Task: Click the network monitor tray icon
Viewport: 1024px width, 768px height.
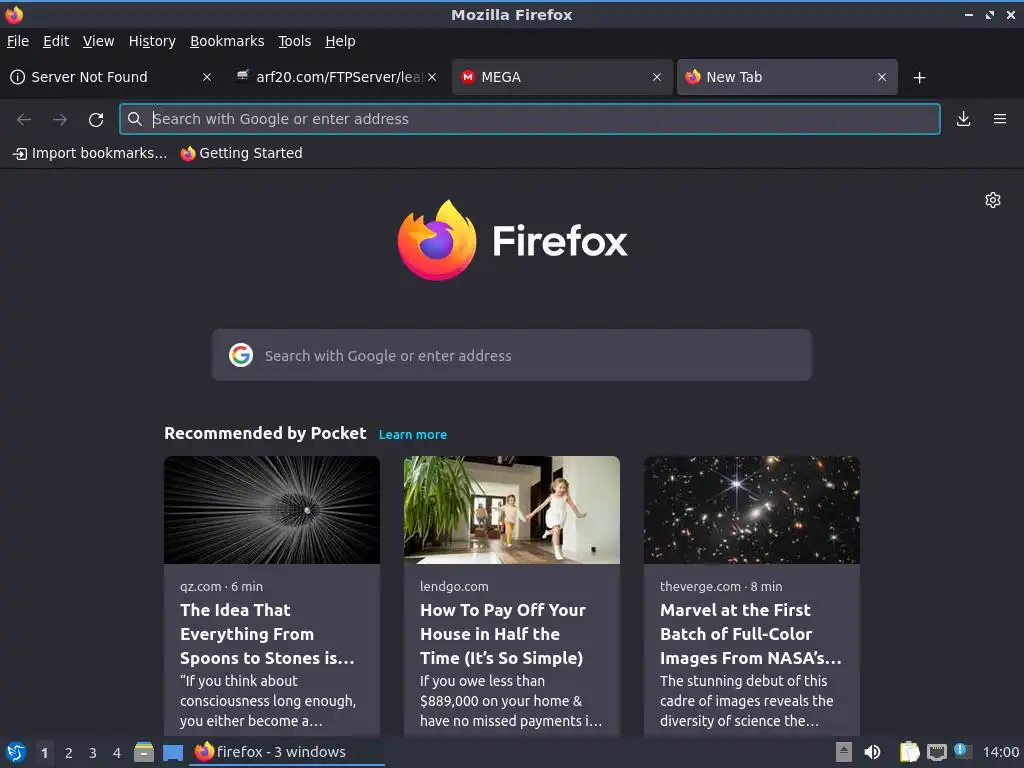Action: pyautogui.click(x=936, y=752)
